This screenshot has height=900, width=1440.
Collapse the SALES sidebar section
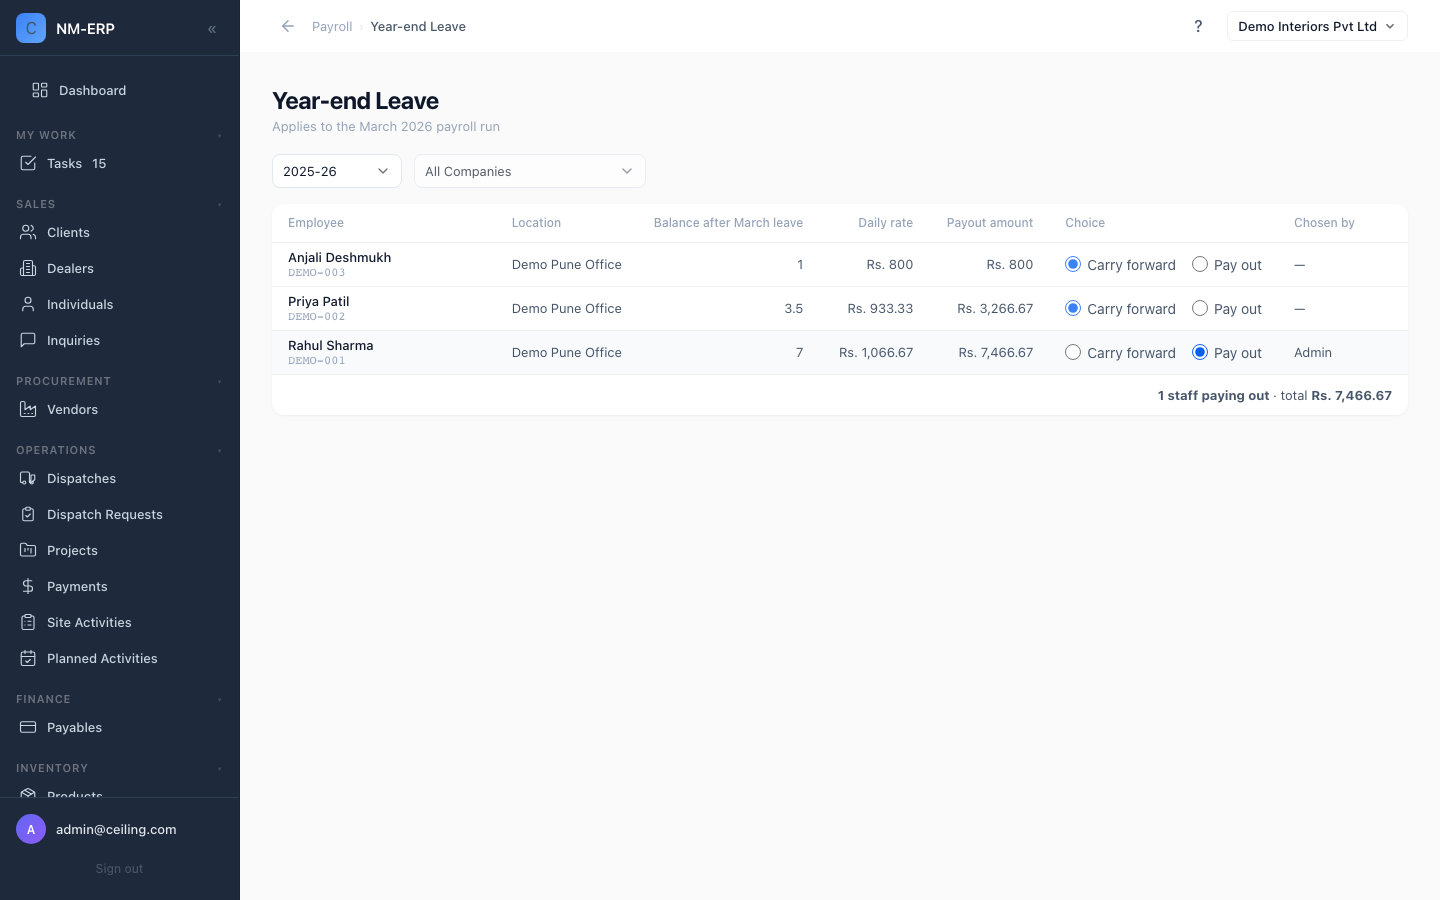[x=220, y=204]
